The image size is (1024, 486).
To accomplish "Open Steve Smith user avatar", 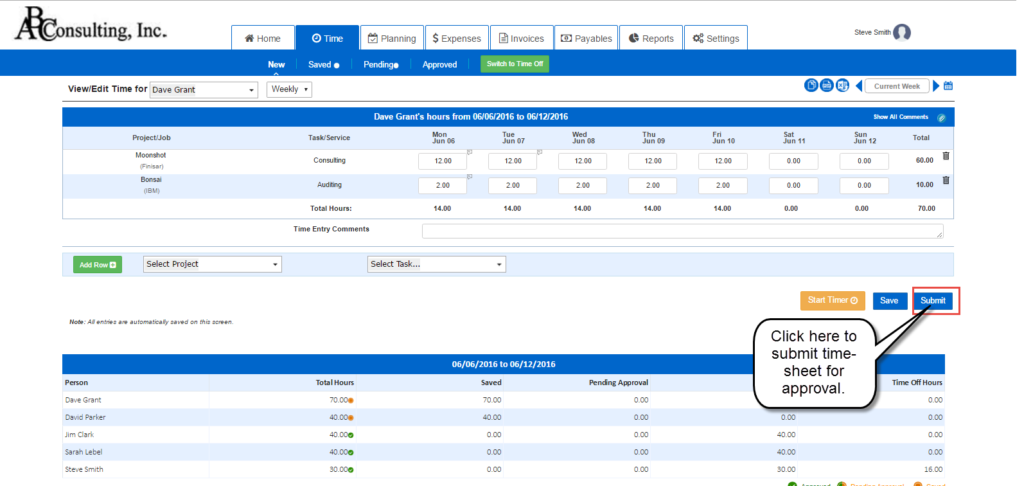I will (x=902, y=33).
